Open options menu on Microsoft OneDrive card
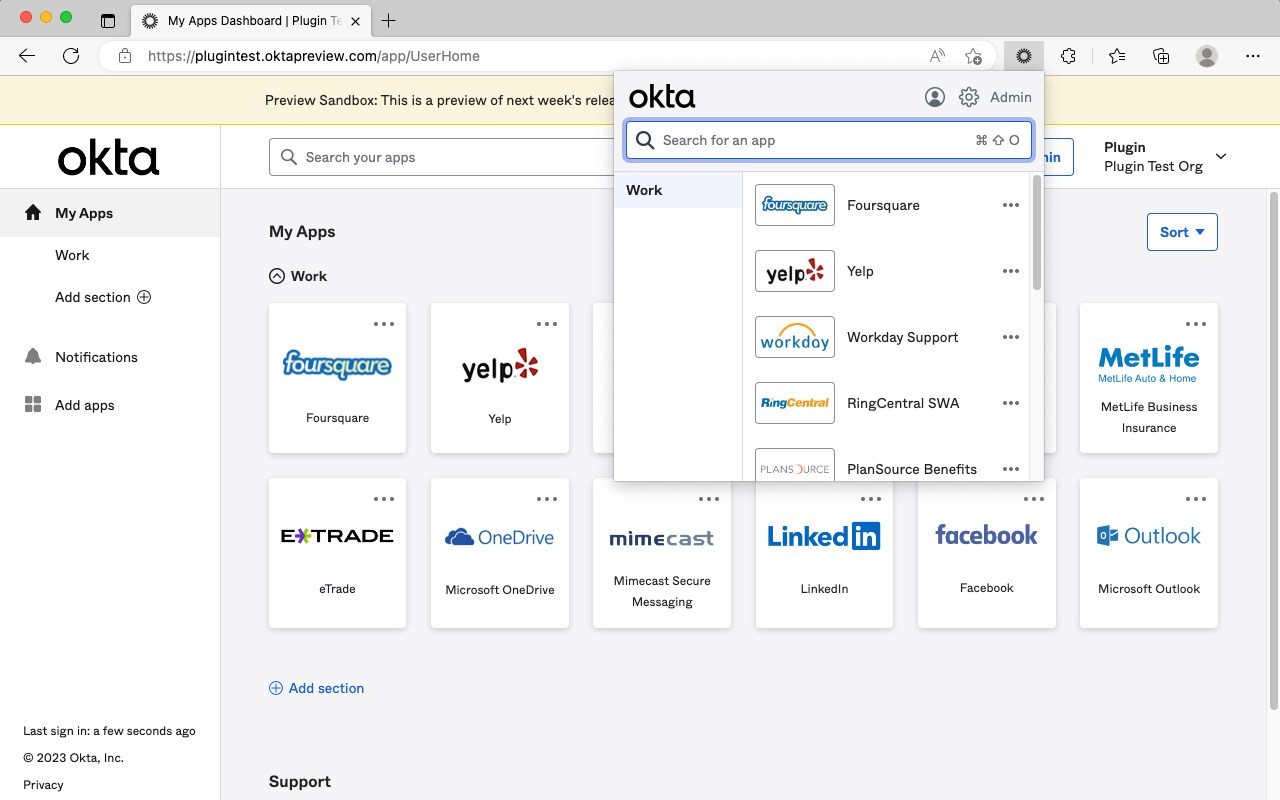This screenshot has height=800, width=1280. click(x=547, y=499)
